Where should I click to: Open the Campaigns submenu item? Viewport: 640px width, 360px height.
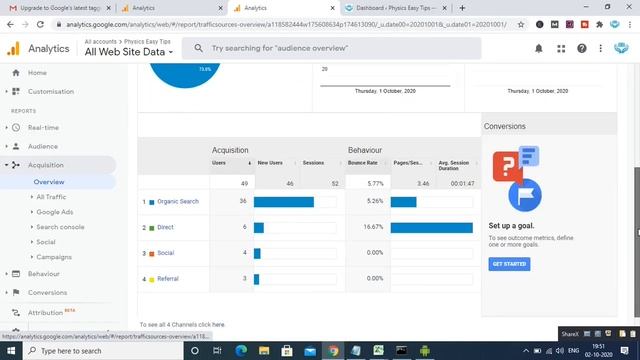pyautogui.click(x=54, y=257)
